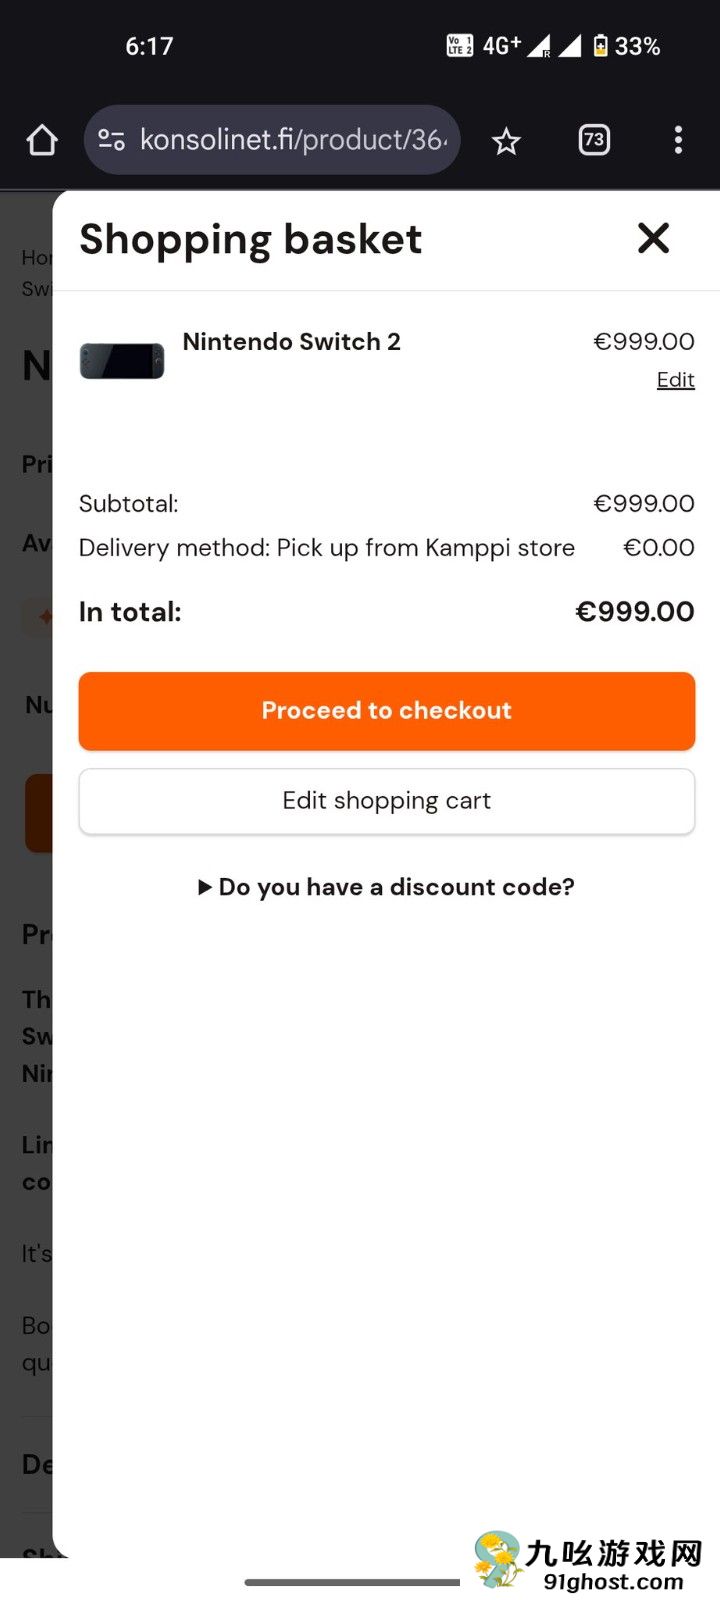The width and height of the screenshot is (720, 1600).
Task: Click the discount code disclosure triangle
Action: coord(205,887)
